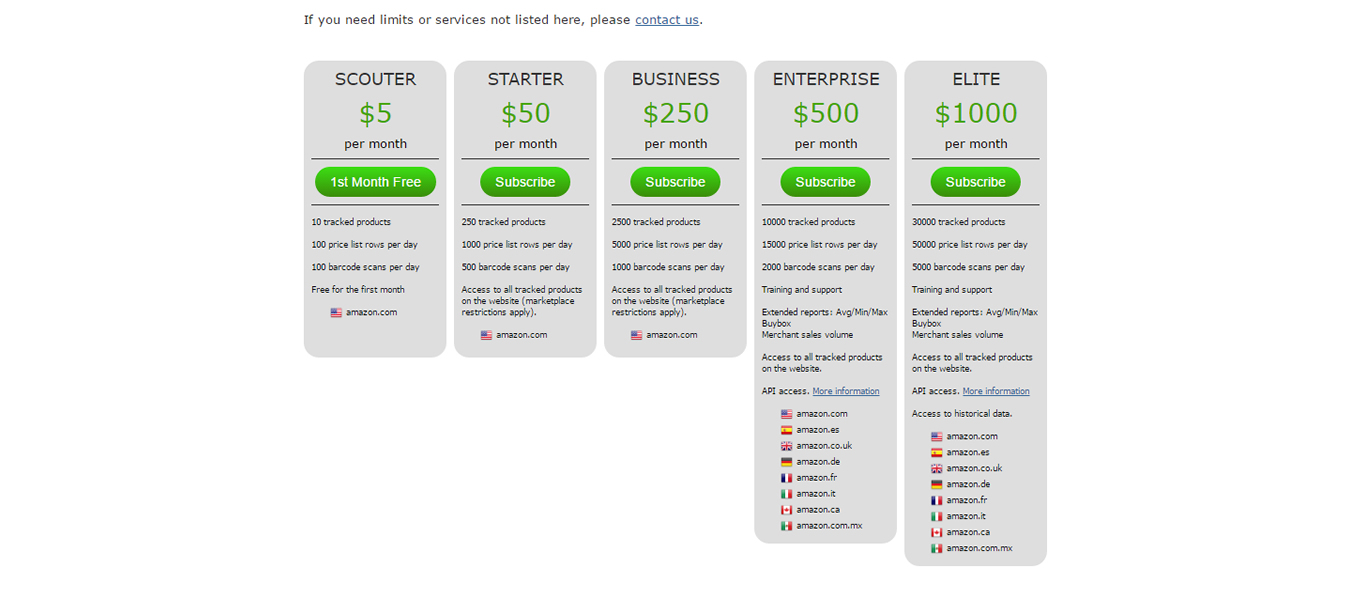Subscribe to the Elite plan
1349x591 pixels.
(975, 182)
